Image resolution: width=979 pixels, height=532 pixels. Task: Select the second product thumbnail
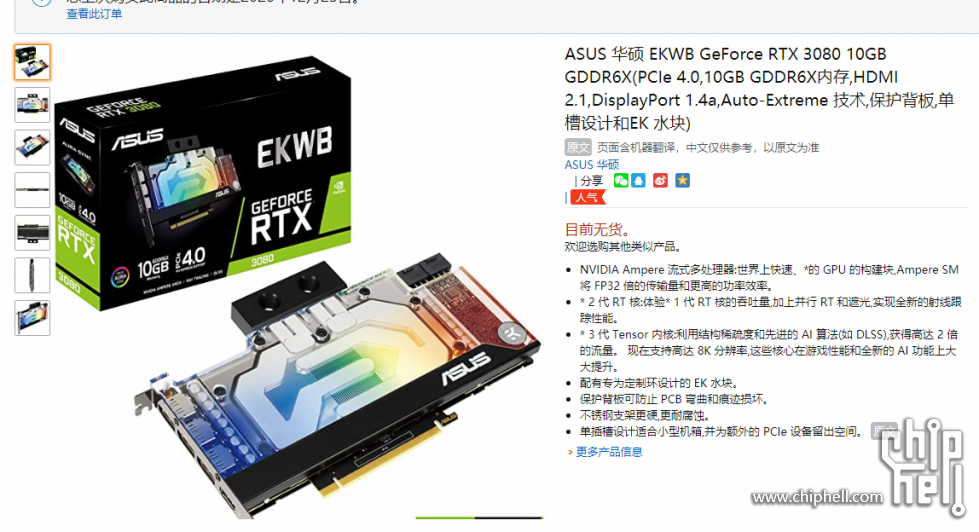click(32, 105)
